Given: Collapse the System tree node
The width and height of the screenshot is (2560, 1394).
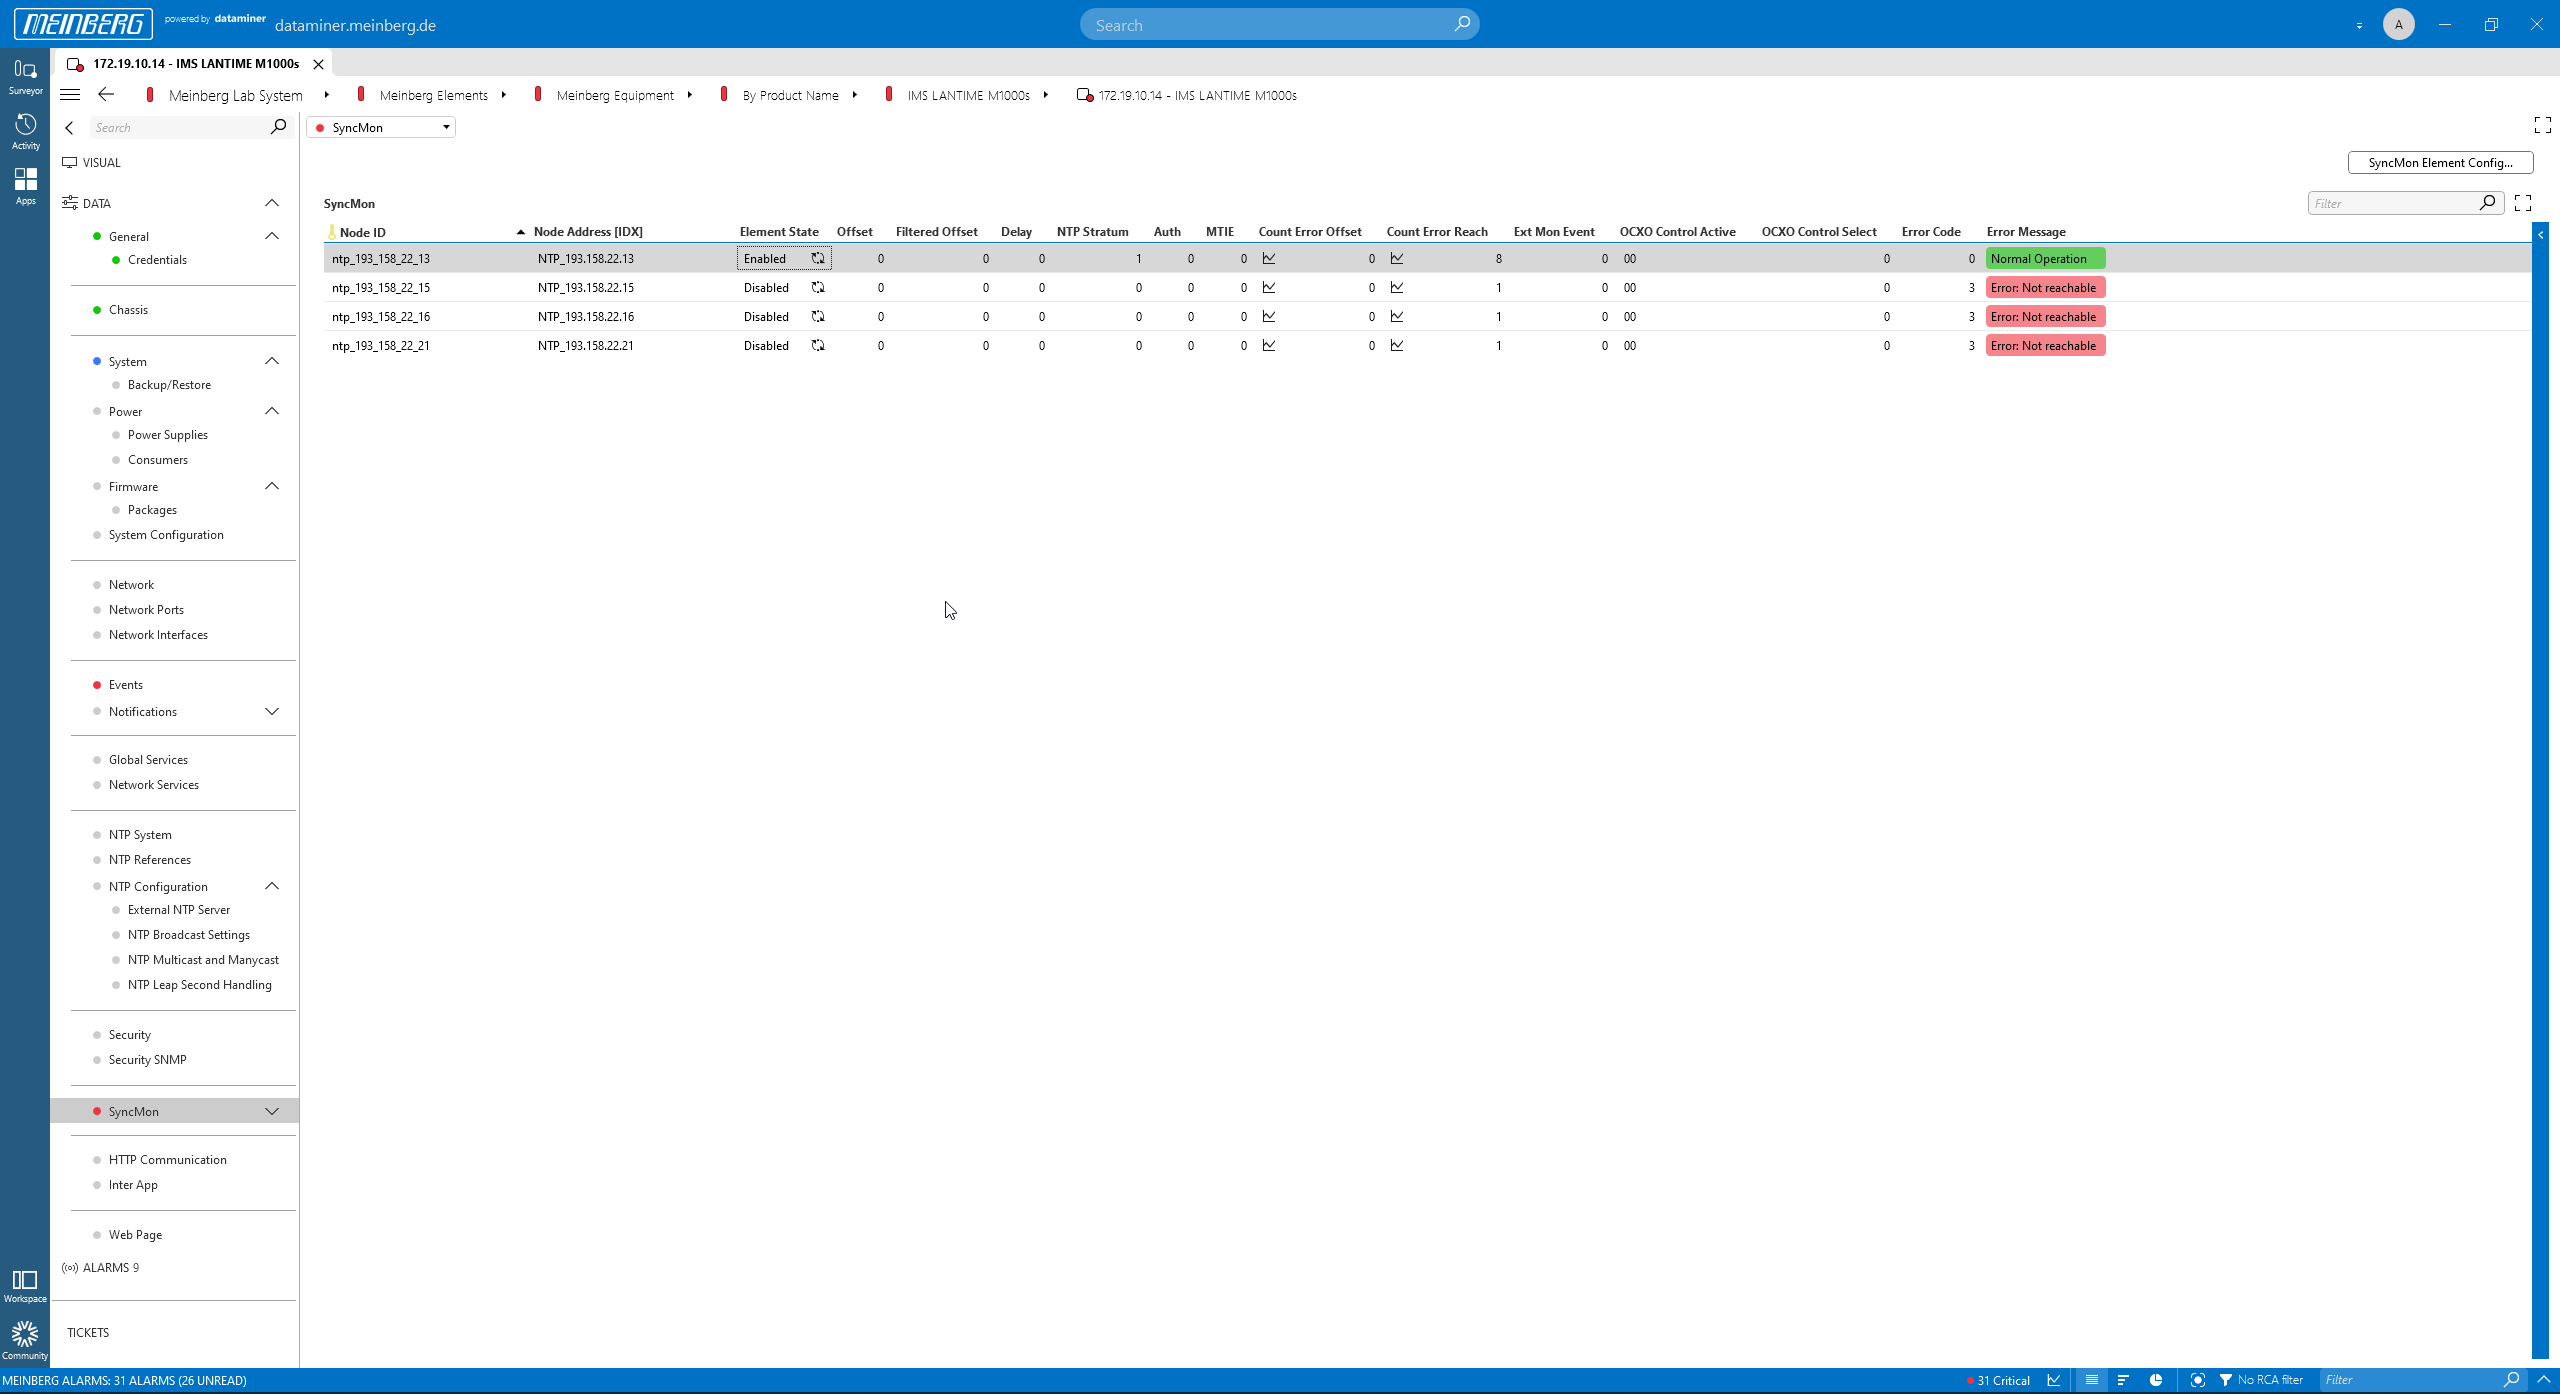Looking at the screenshot, I should coord(272,361).
